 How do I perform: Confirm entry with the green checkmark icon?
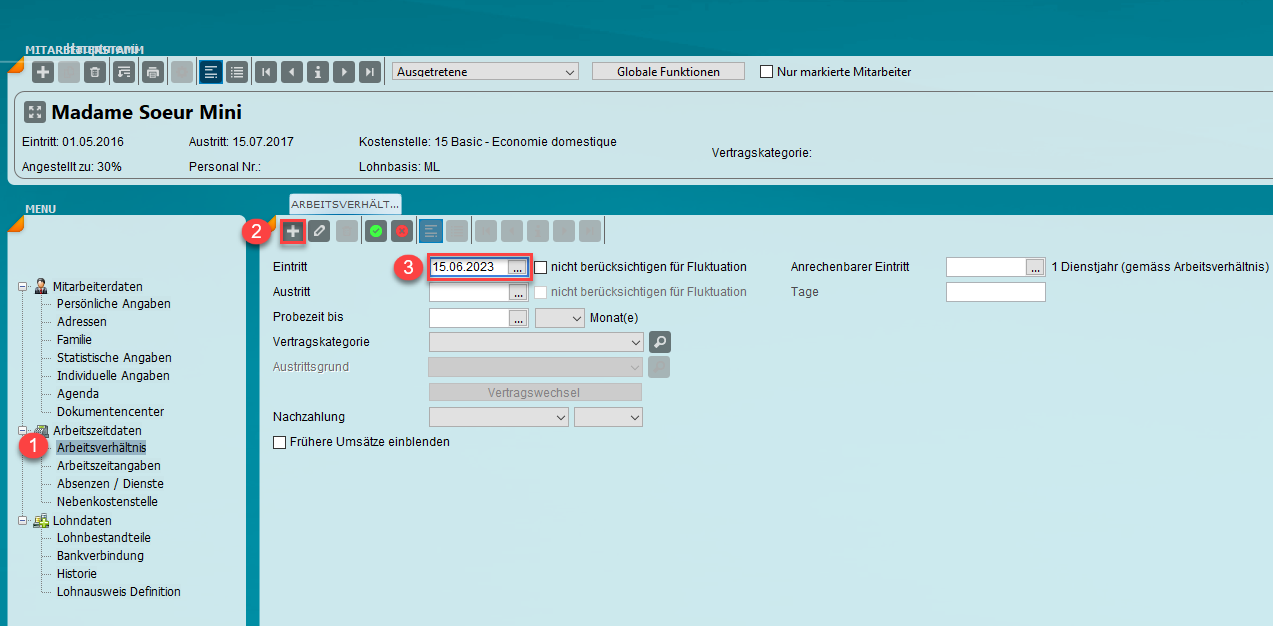pos(376,231)
